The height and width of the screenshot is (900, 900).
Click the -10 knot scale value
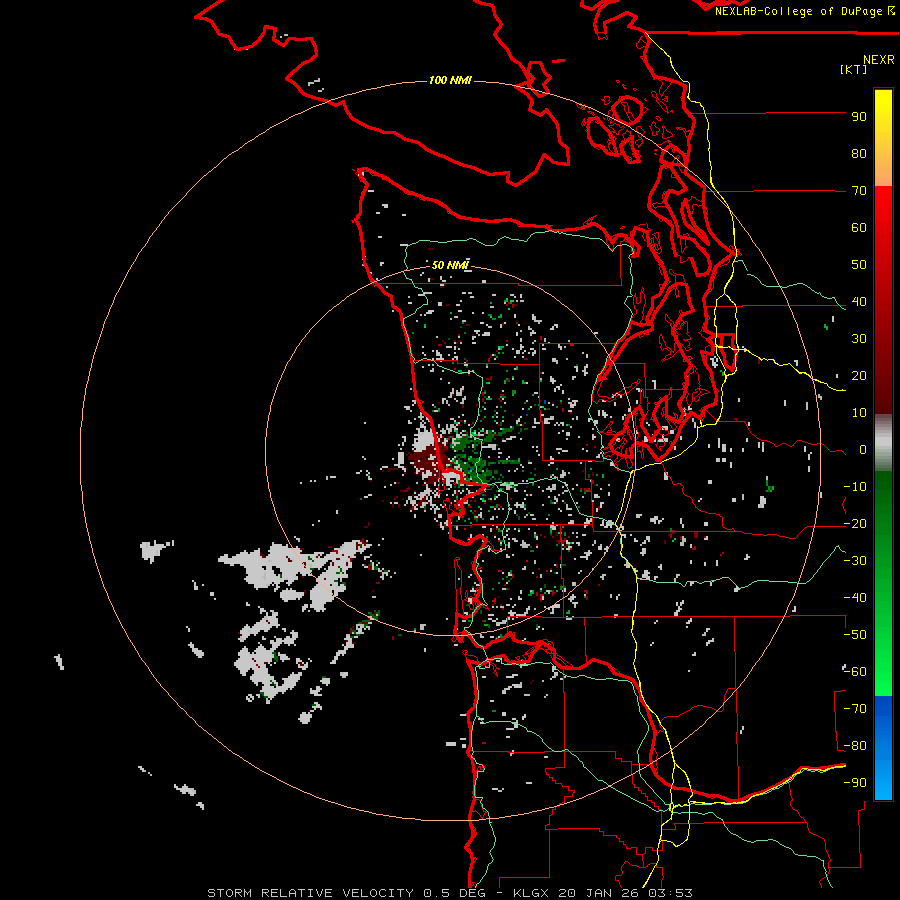click(855, 487)
